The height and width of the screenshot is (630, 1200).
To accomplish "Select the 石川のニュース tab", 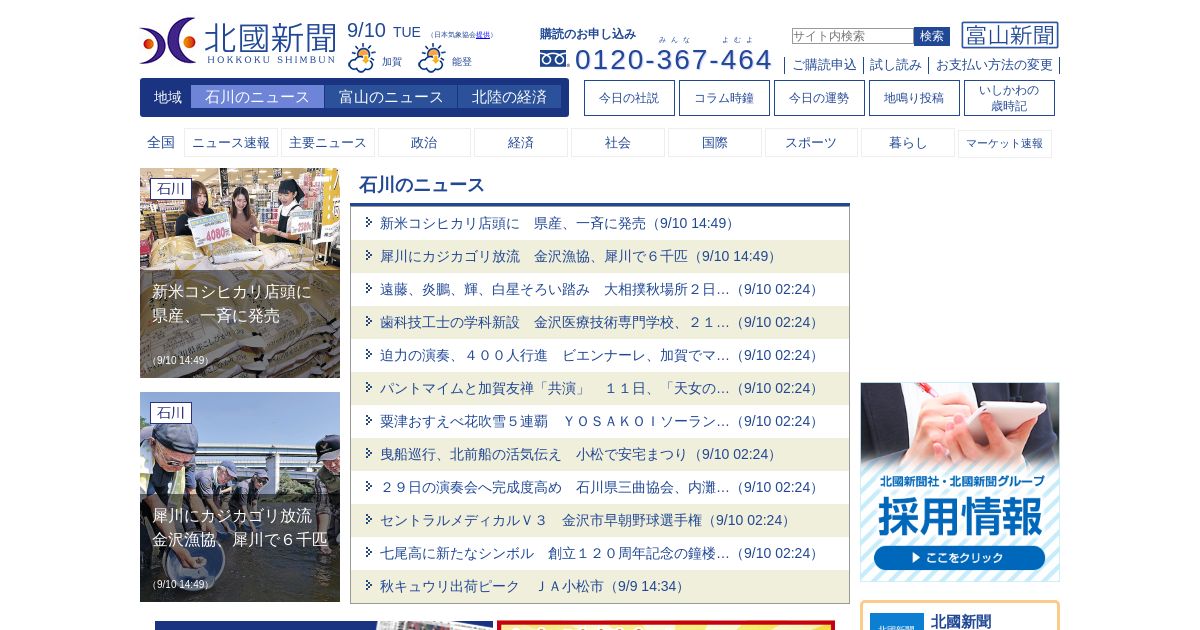I will pos(257,97).
